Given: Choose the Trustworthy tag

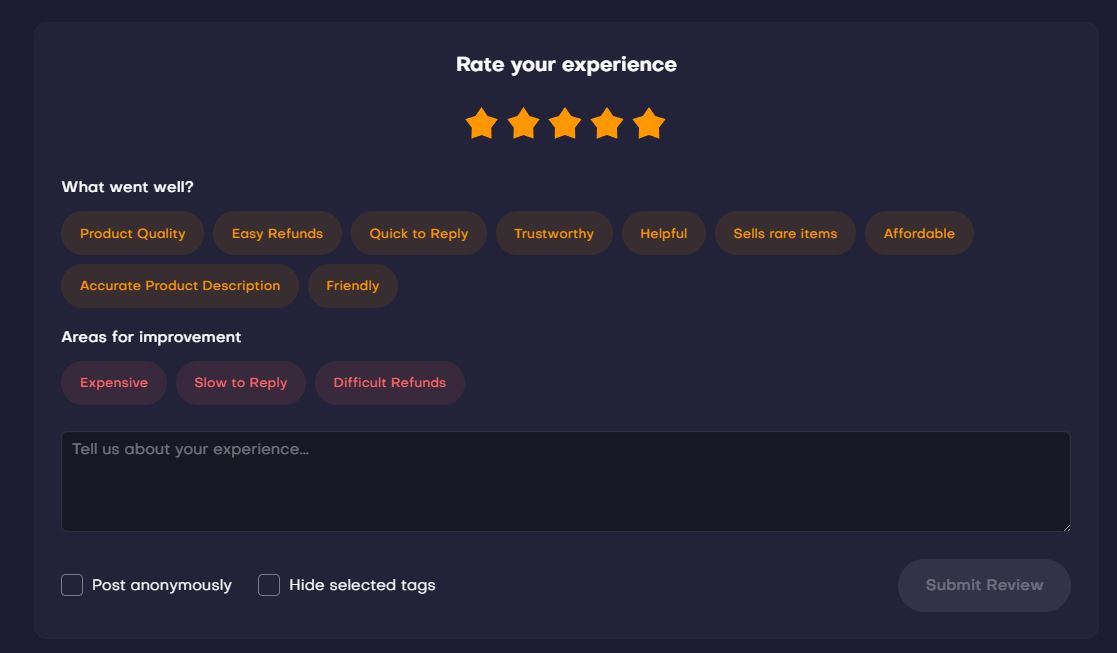Looking at the screenshot, I should pos(554,233).
